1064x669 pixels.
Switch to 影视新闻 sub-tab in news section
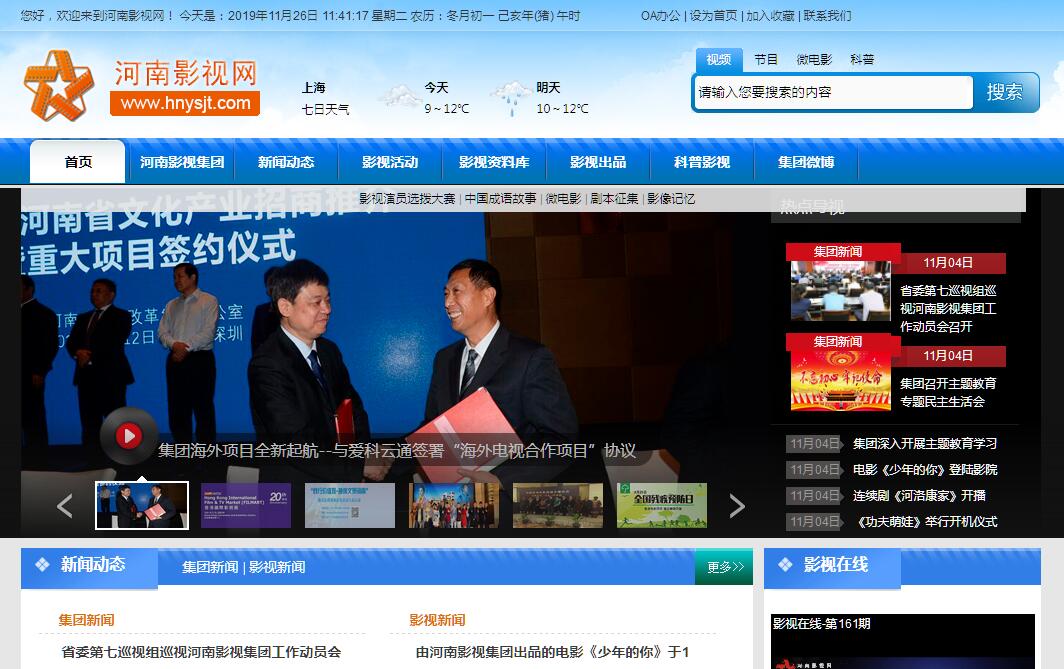coord(277,567)
